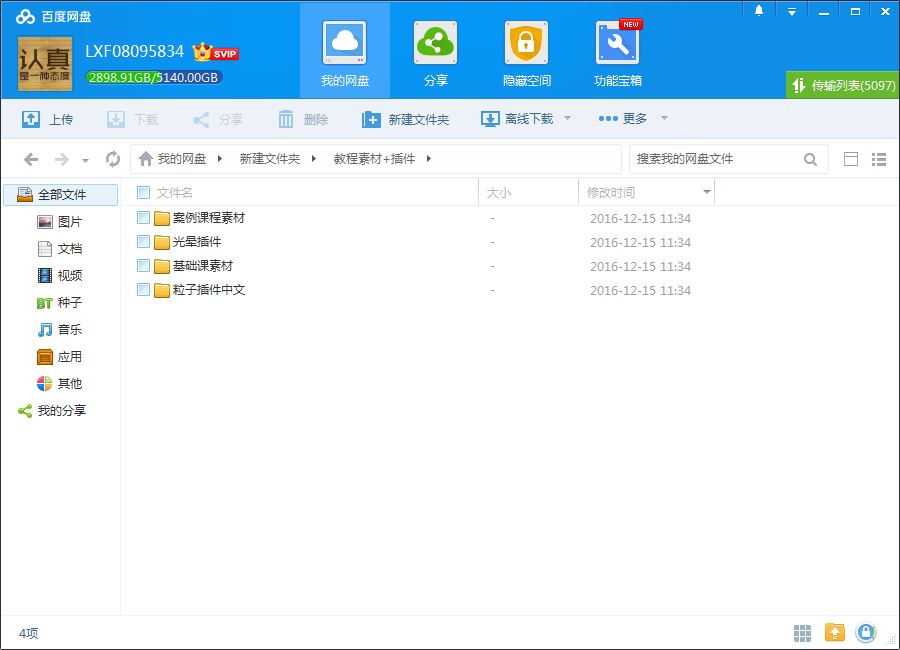900x650 pixels.
Task: Switch to the 分享 tab
Action: coord(436,53)
